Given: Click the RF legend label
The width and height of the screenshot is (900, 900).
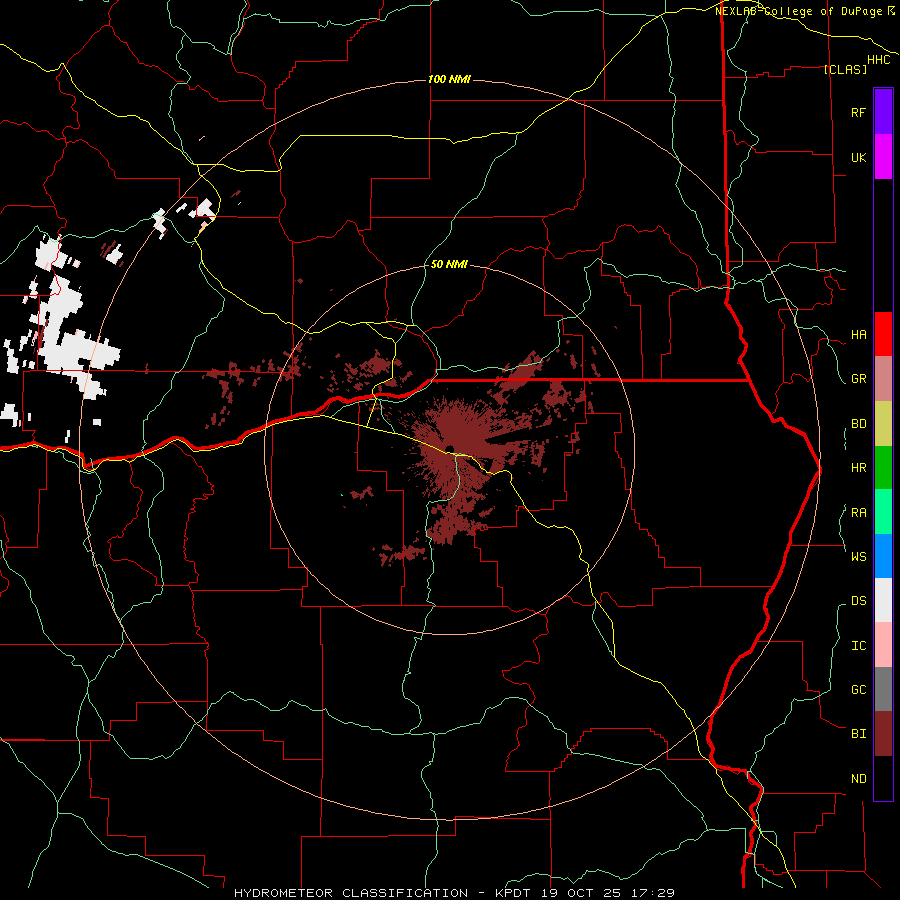Looking at the screenshot, I should tap(858, 112).
